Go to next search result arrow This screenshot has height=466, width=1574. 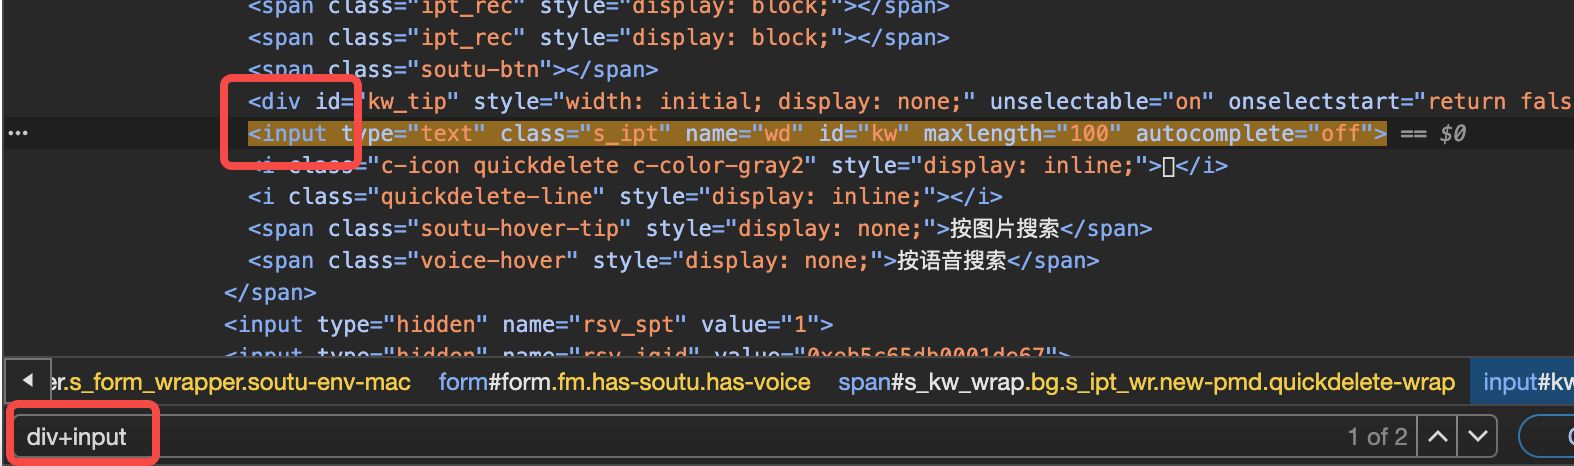[x=1477, y=437]
